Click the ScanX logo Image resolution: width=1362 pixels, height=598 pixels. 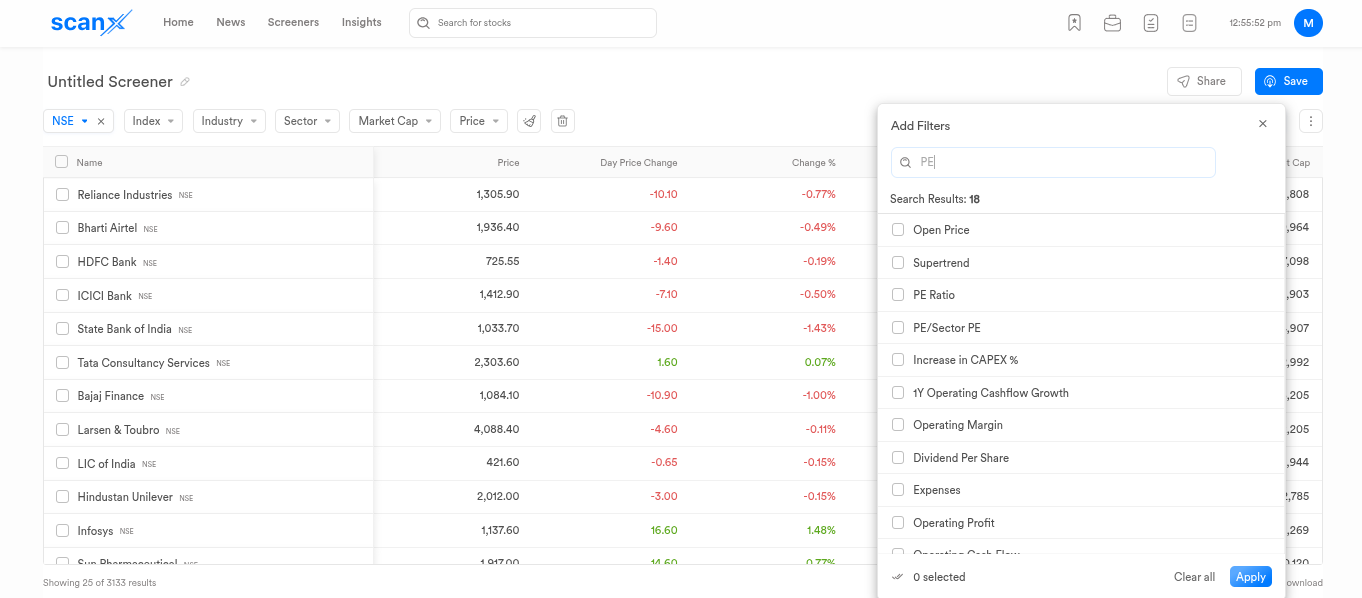click(91, 22)
